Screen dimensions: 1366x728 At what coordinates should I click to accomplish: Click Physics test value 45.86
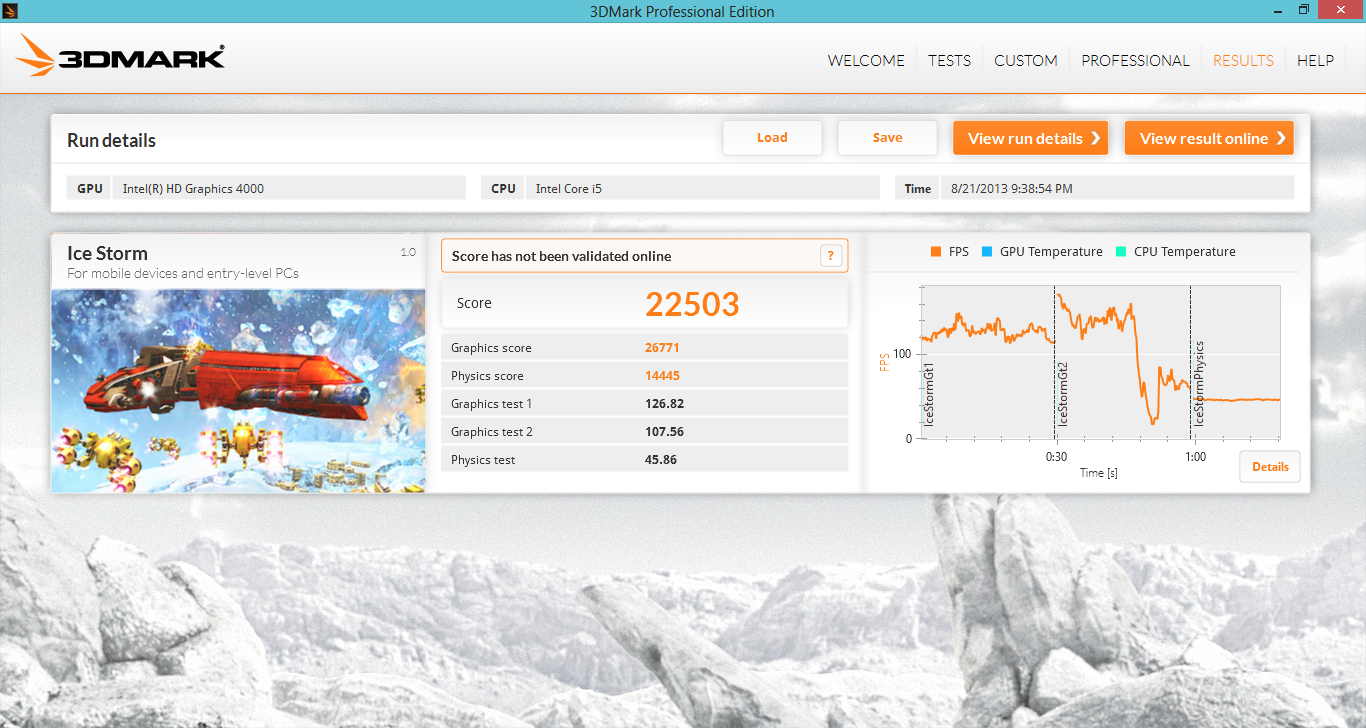pyautogui.click(x=661, y=460)
